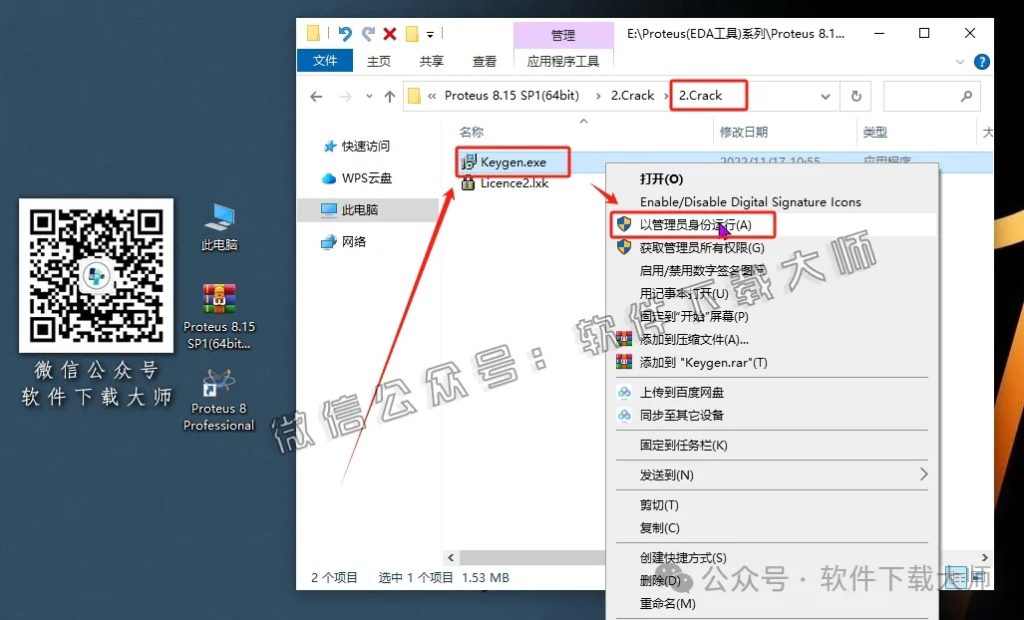The image size is (1024, 620).
Task: Click the back navigation arrow
Action: click(x=315, y=95)
